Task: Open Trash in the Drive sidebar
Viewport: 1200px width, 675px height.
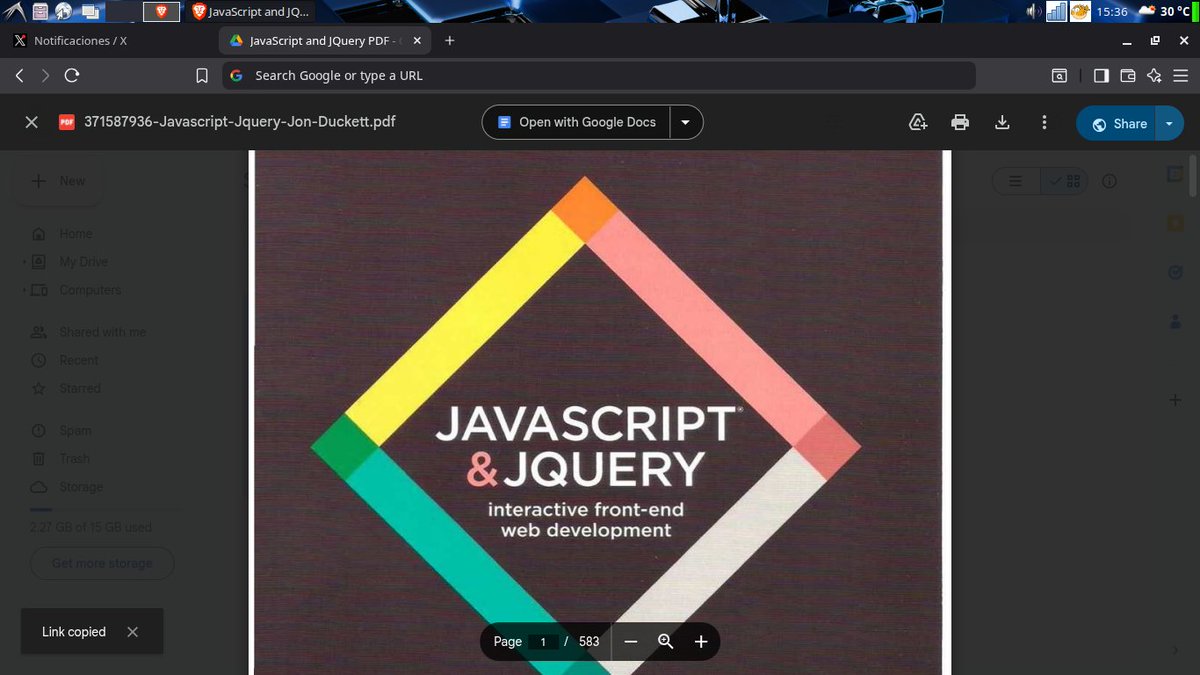Action: click(74, 459)
